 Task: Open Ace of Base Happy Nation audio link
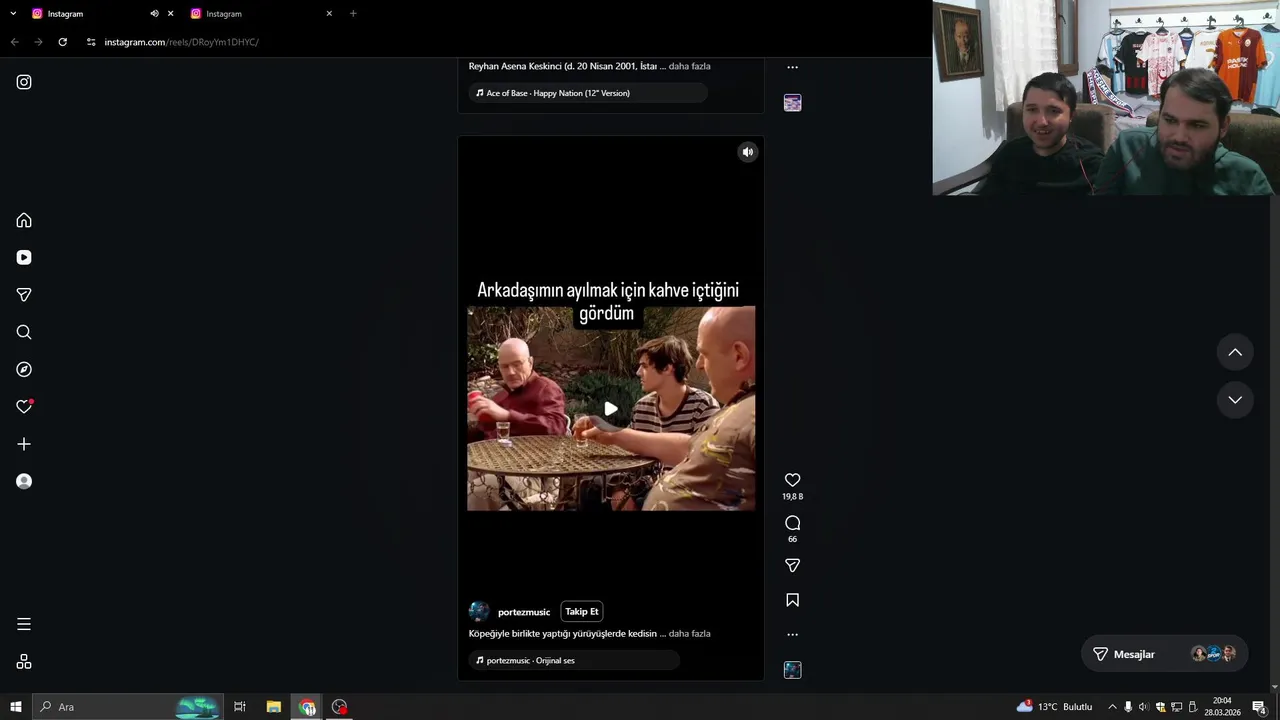pyautogui.click(x=588, y=93)
